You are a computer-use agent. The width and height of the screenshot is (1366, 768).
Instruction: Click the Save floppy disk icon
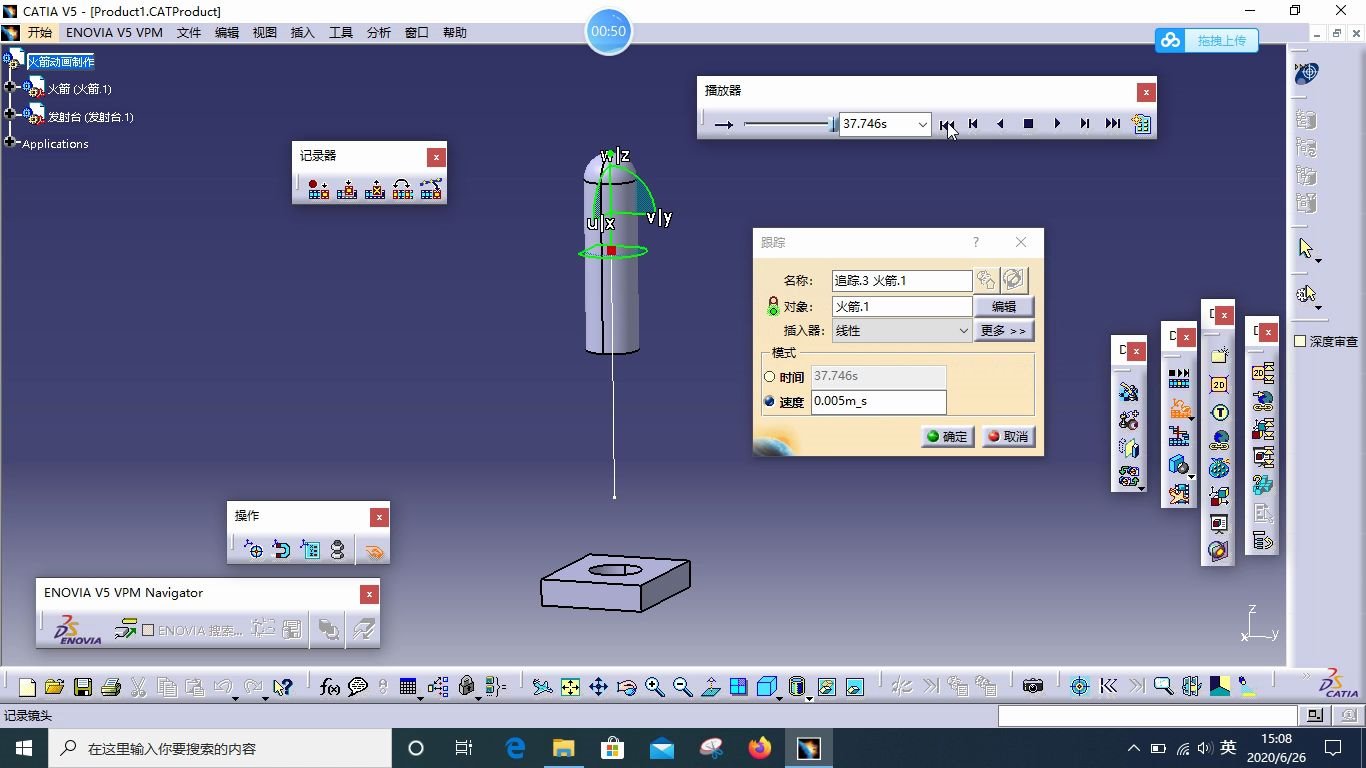[83, 687]
